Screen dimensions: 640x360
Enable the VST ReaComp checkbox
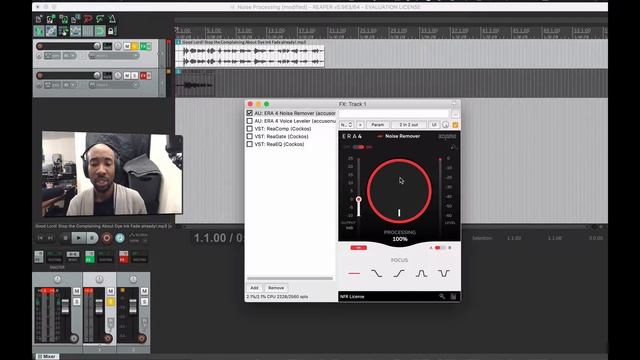click(249, 129)
